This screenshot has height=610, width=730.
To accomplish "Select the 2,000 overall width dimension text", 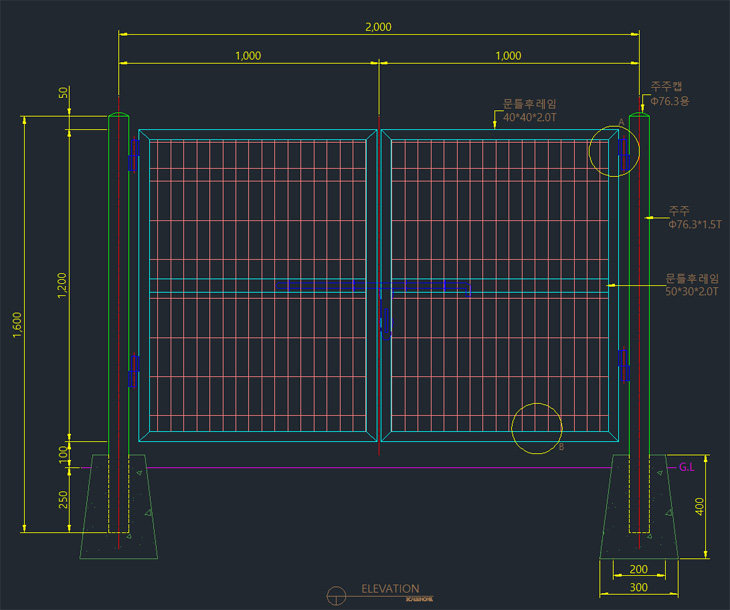I will (x=378, y=27).
